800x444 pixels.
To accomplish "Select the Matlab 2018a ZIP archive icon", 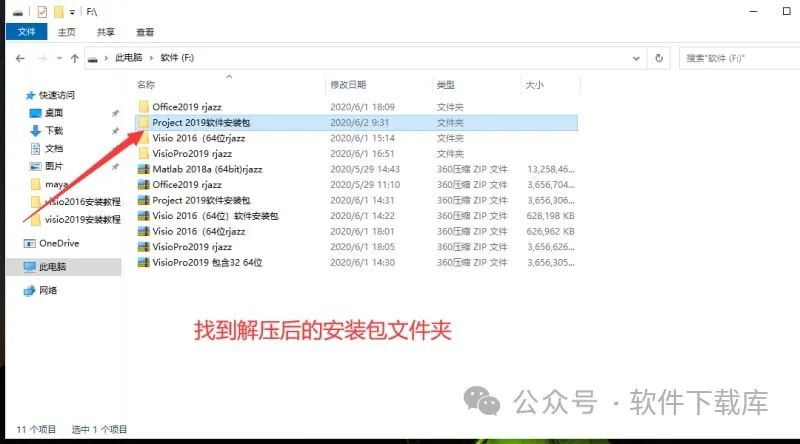I will click(144, 169).
